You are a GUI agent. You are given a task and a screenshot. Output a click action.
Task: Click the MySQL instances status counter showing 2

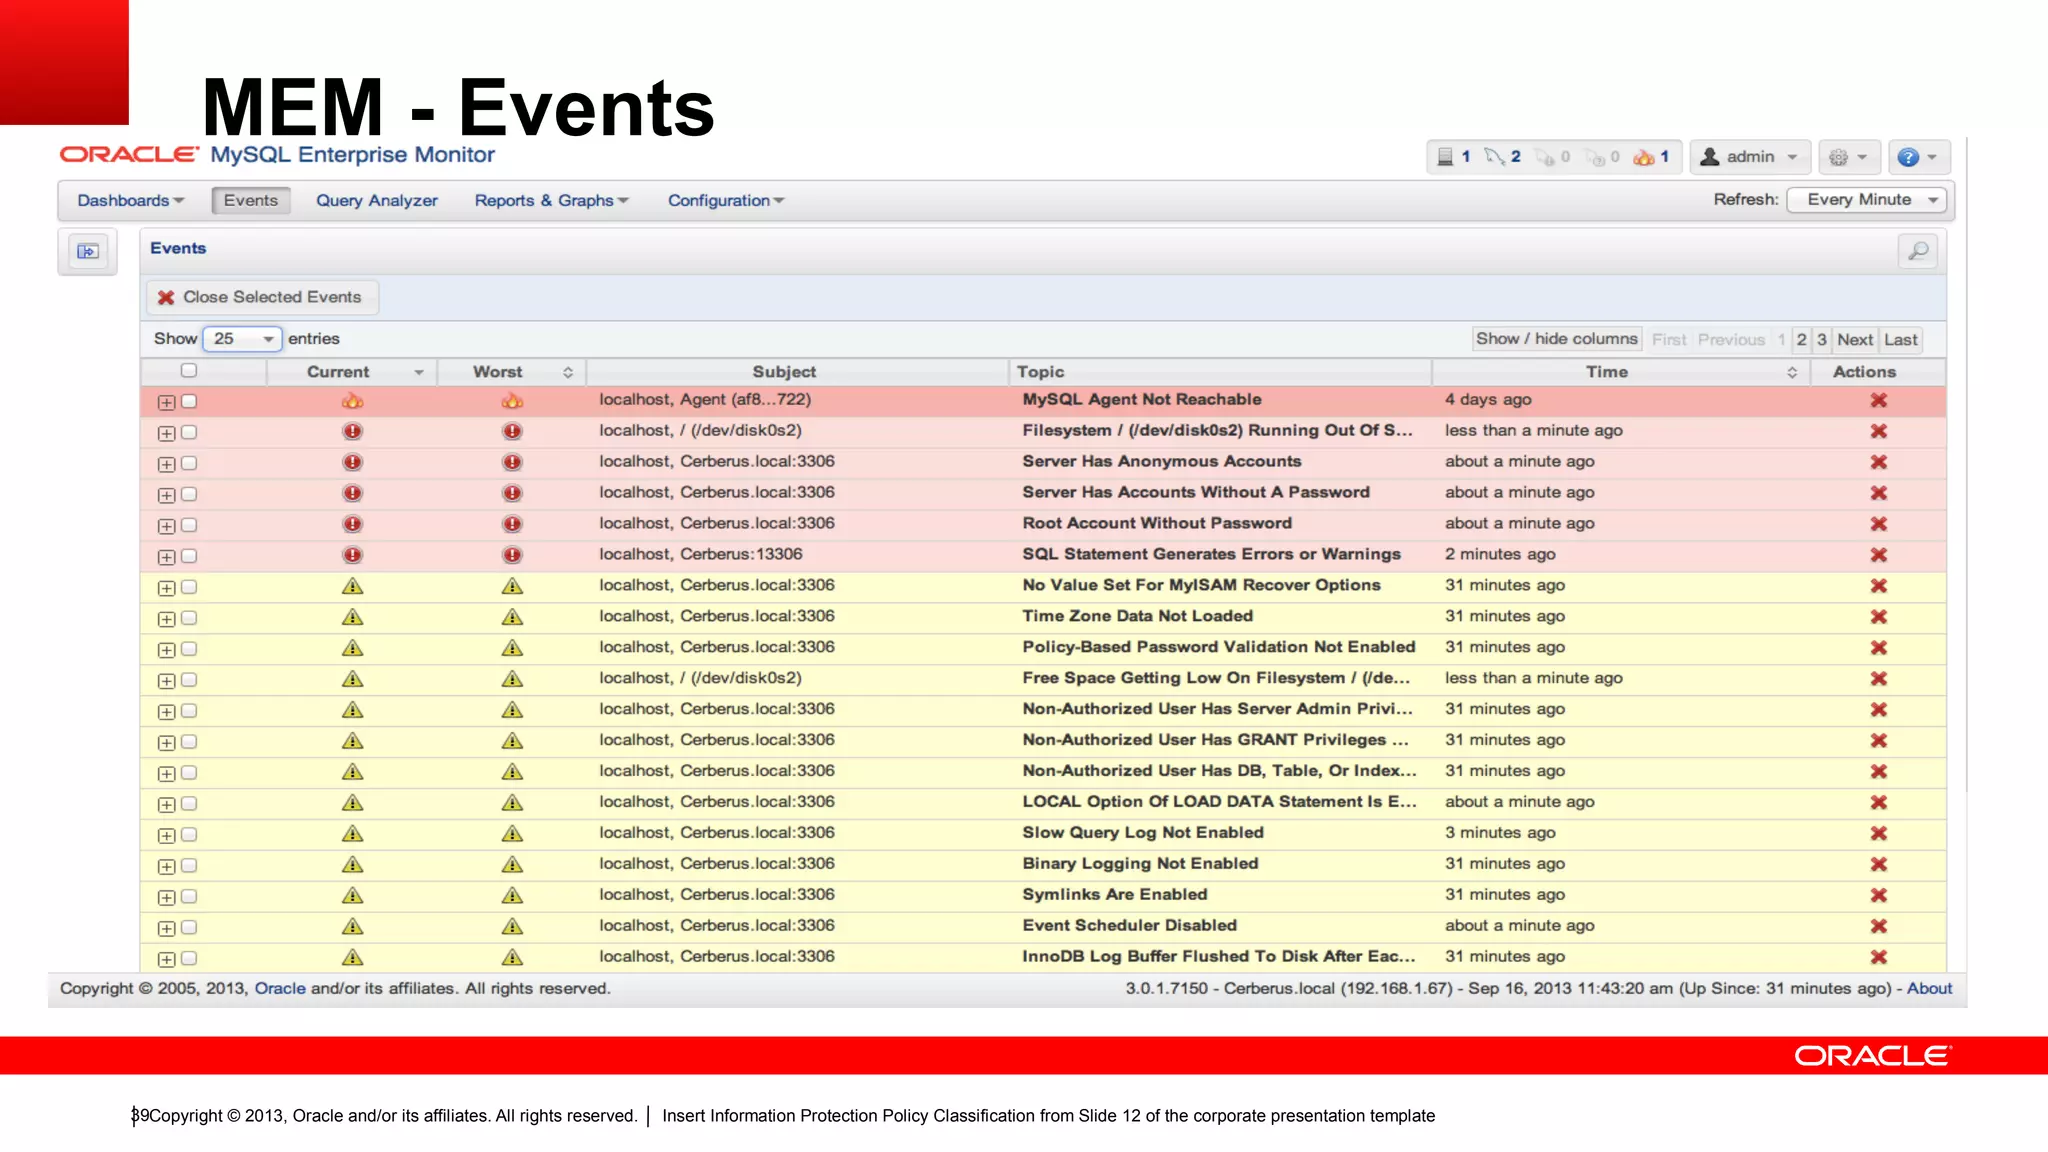1502,157
